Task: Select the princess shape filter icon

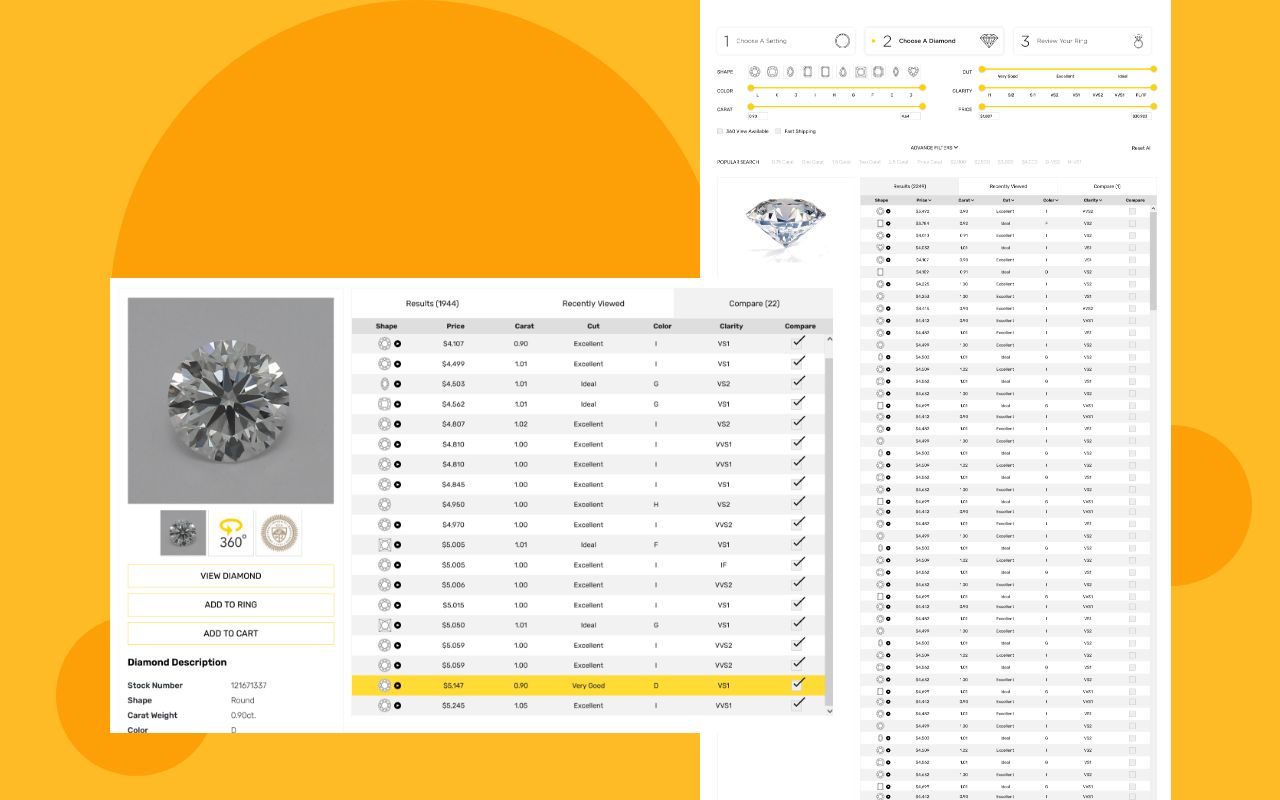Action: click(861, 72)
